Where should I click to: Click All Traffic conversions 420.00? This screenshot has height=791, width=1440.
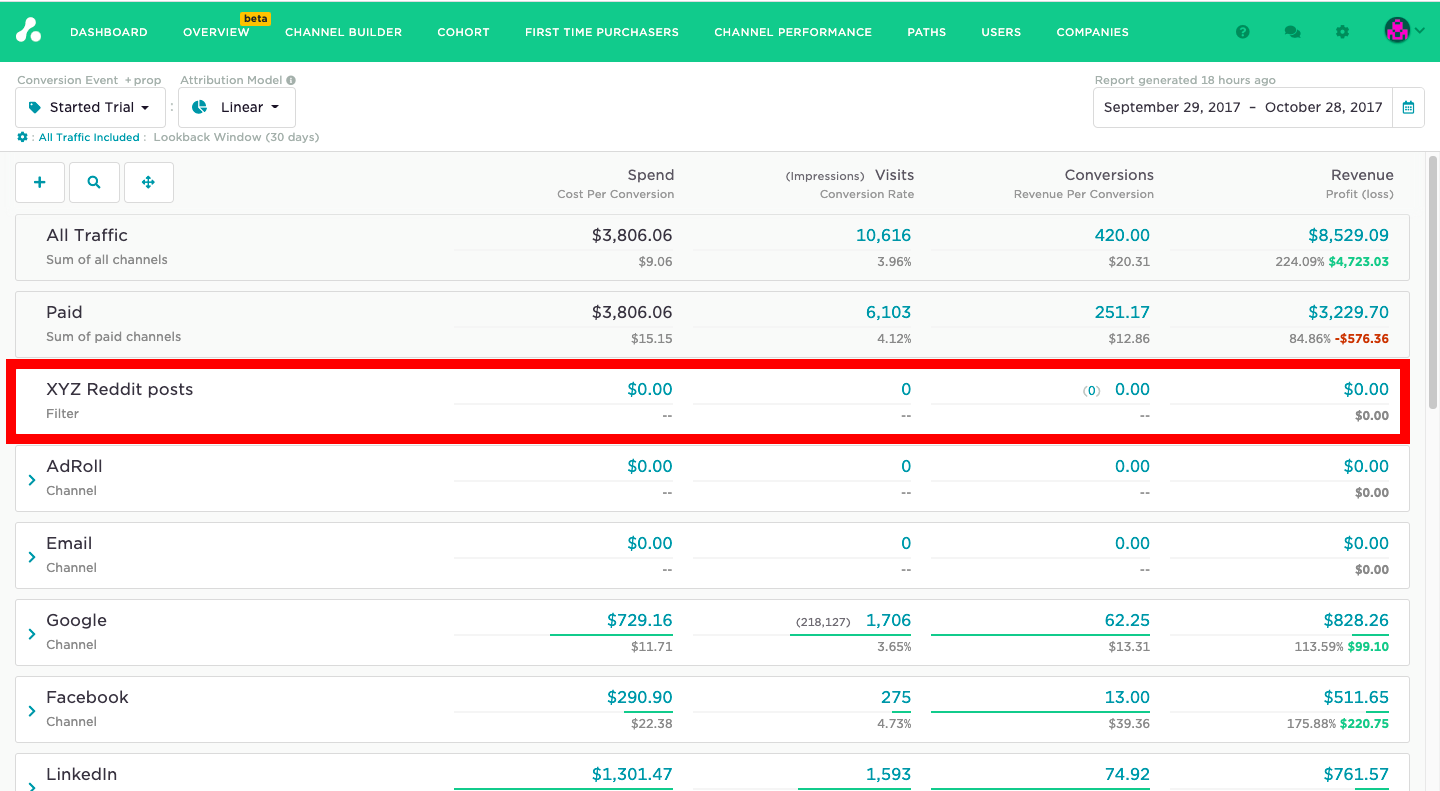1122,235
